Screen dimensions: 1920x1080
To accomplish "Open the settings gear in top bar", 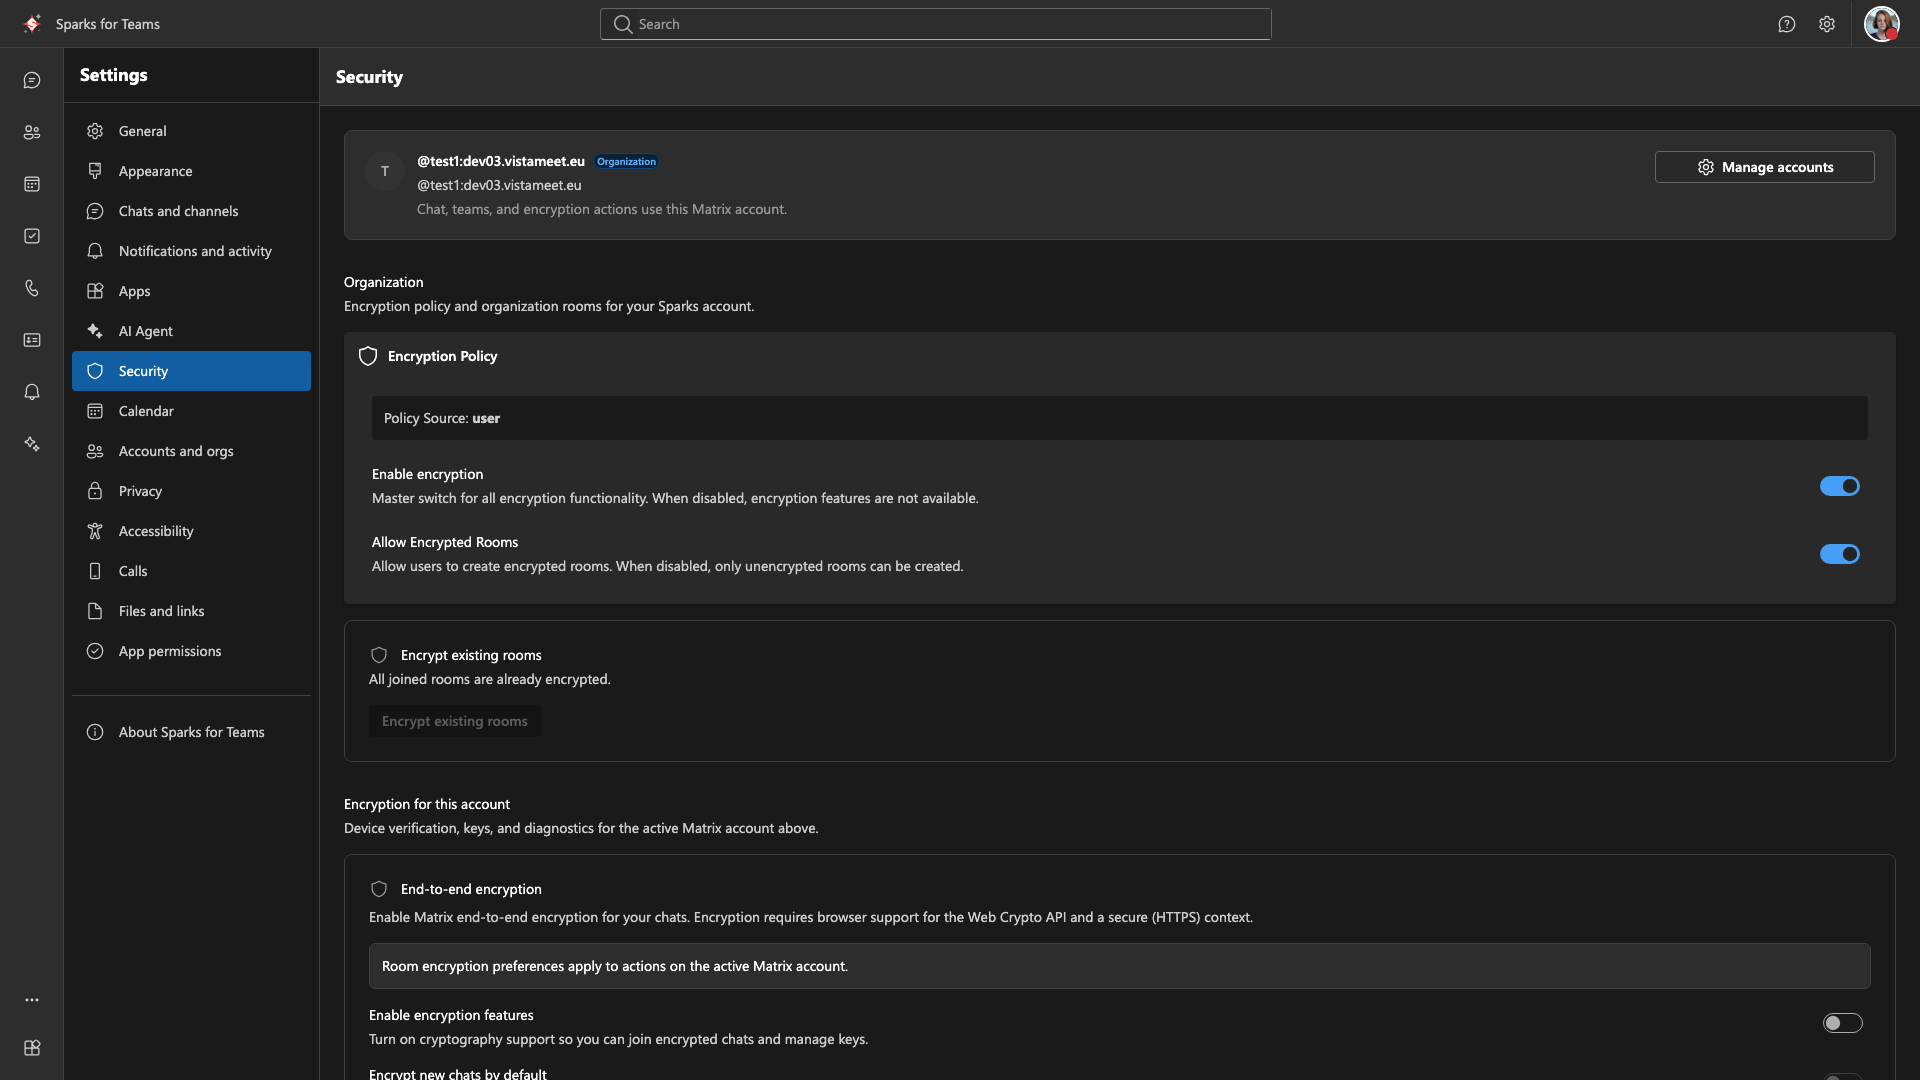I will coord(1827,24).
